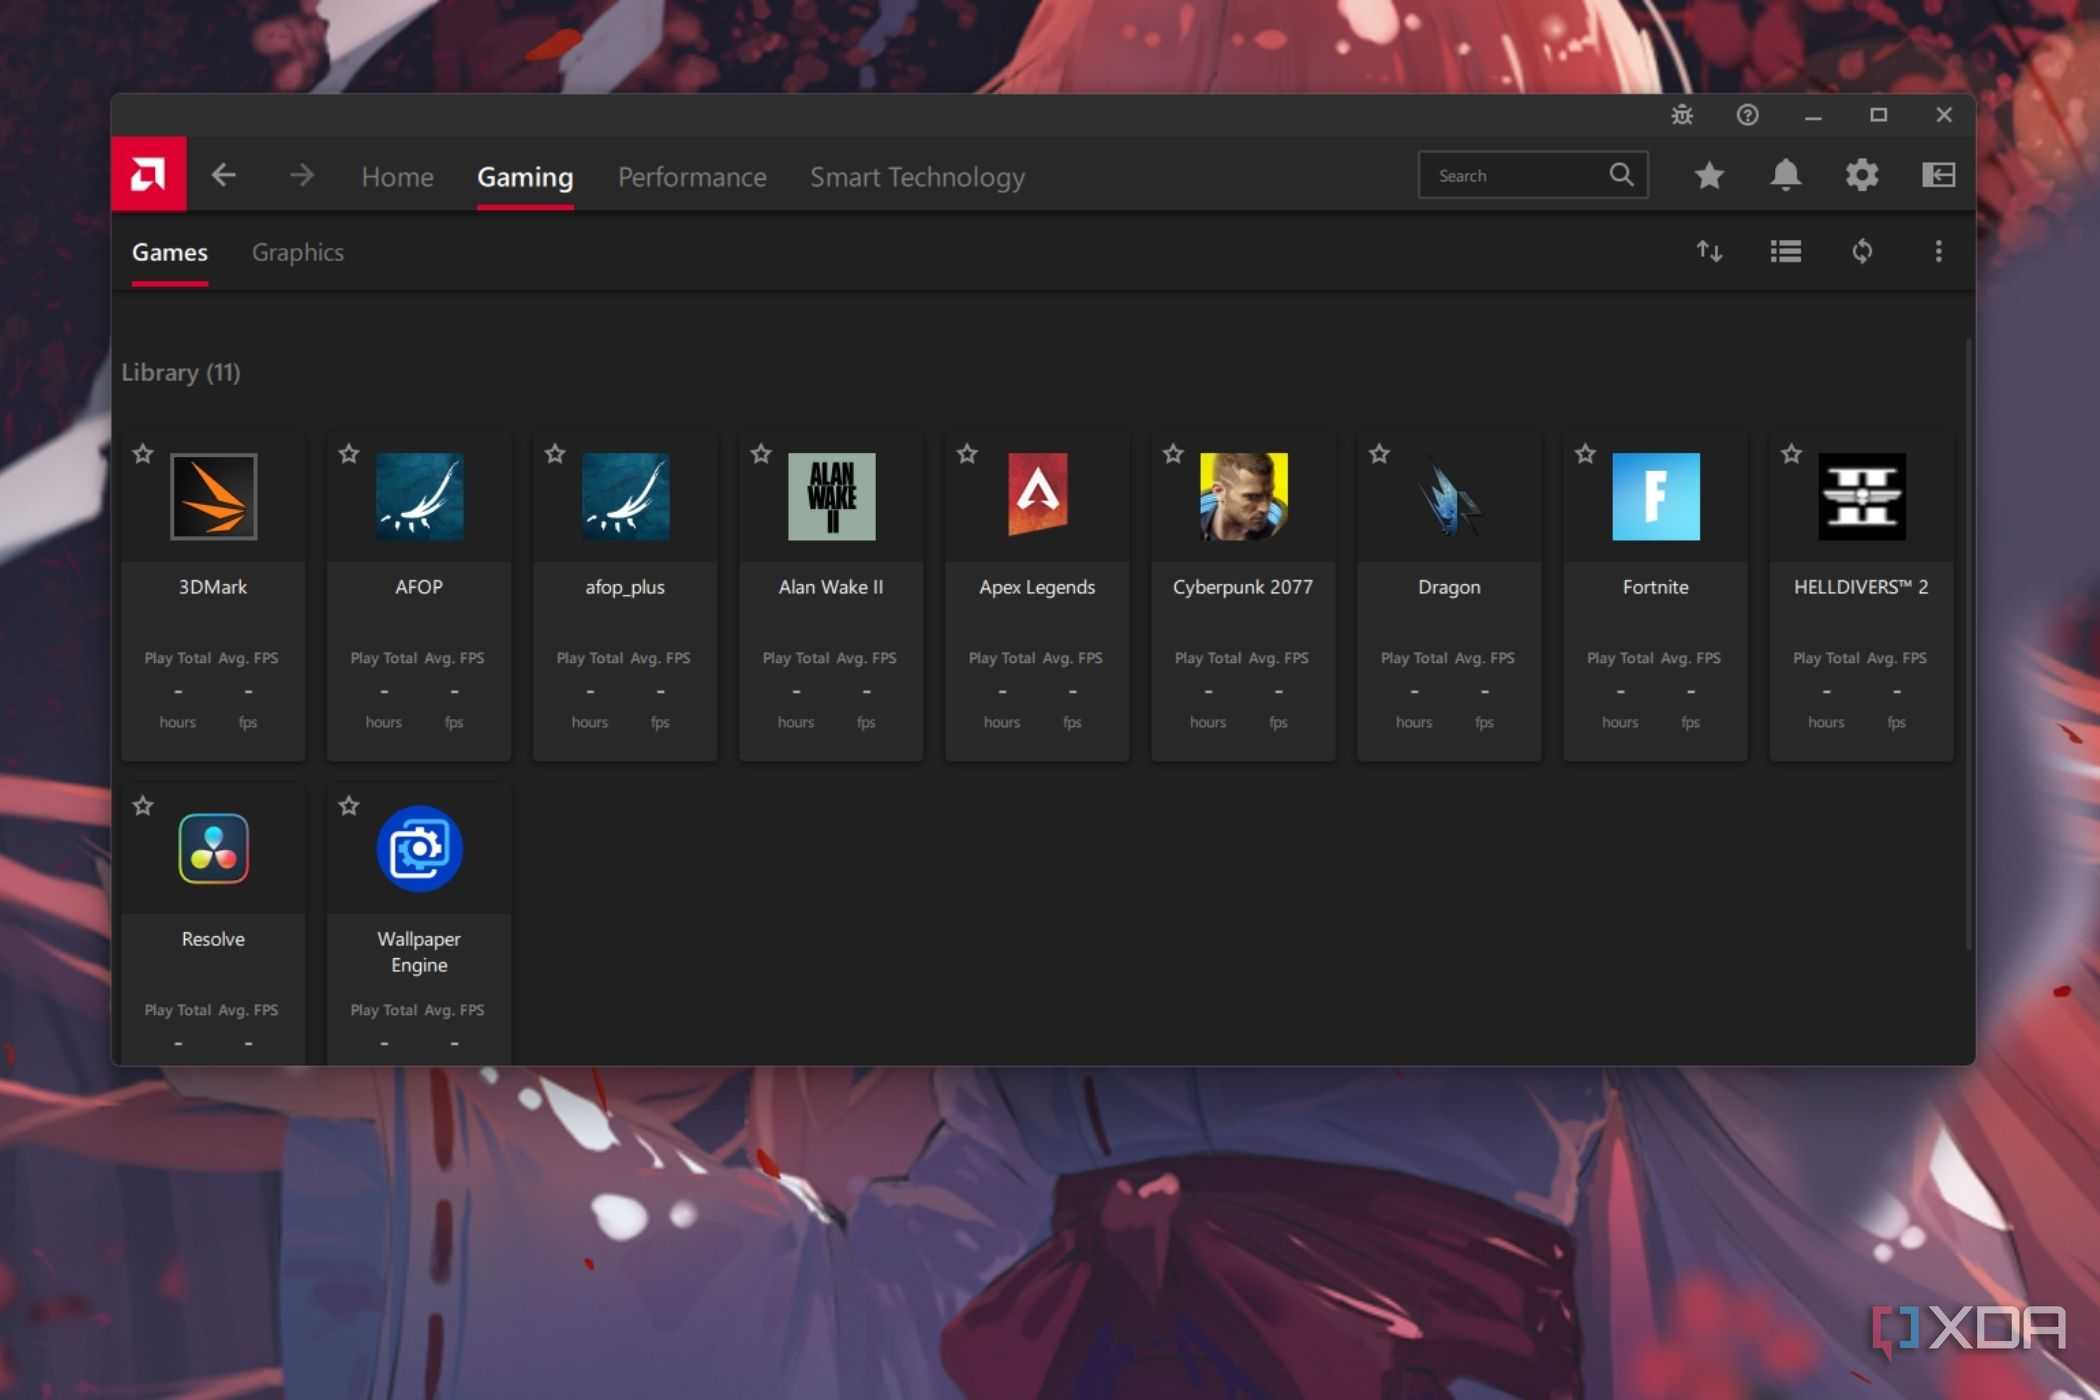Switch to list view icon
This screenshot has width=2100, height=1400.
click(x=1785, y=251)
